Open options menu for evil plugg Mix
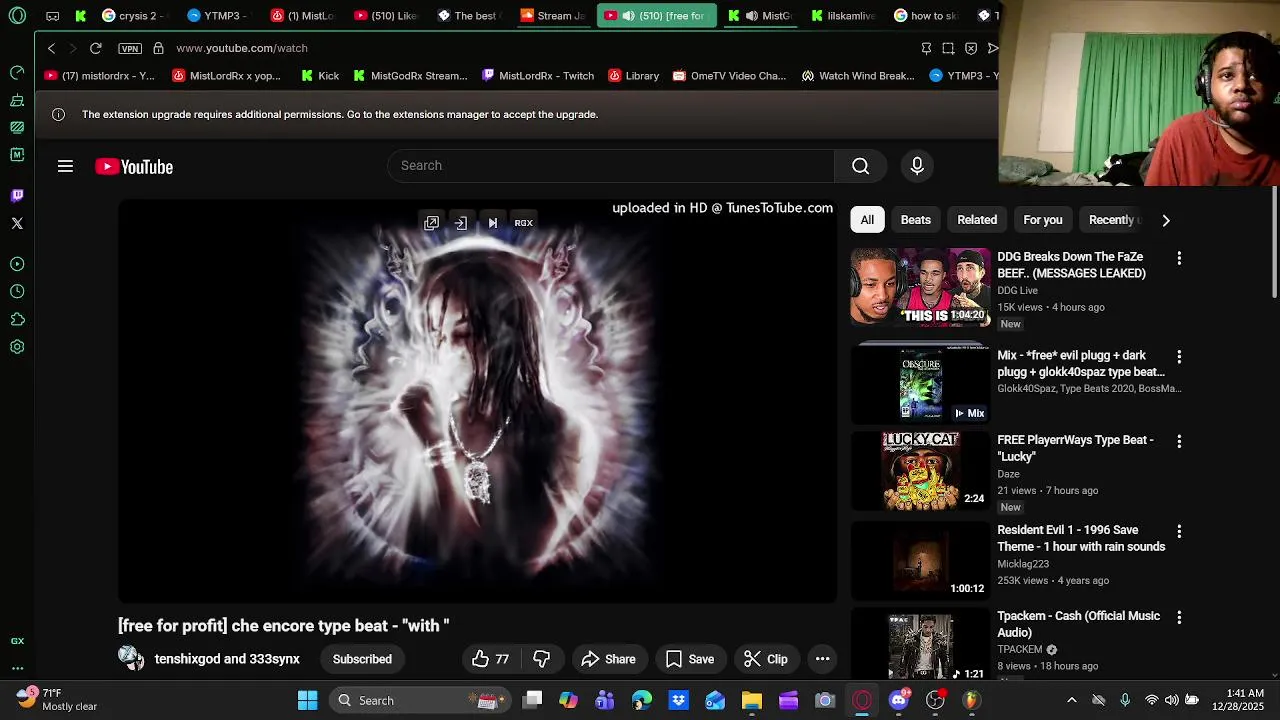This screenshot has width=1280, height=720. pyautogui.click(x=1179, y=356)
